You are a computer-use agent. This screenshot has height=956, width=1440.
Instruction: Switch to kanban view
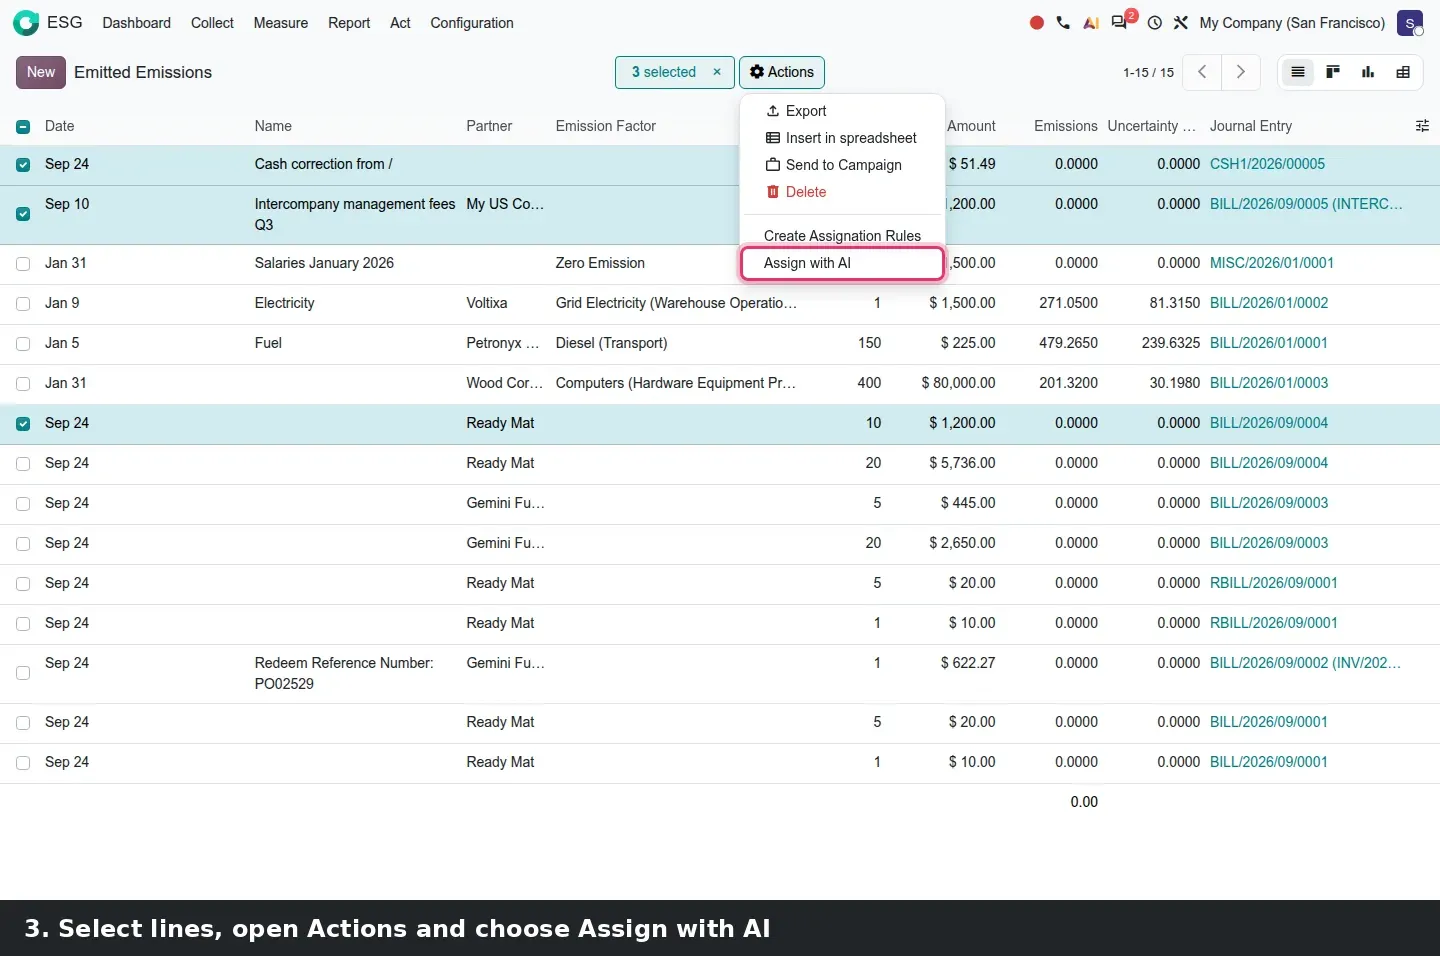point(1333,72)
